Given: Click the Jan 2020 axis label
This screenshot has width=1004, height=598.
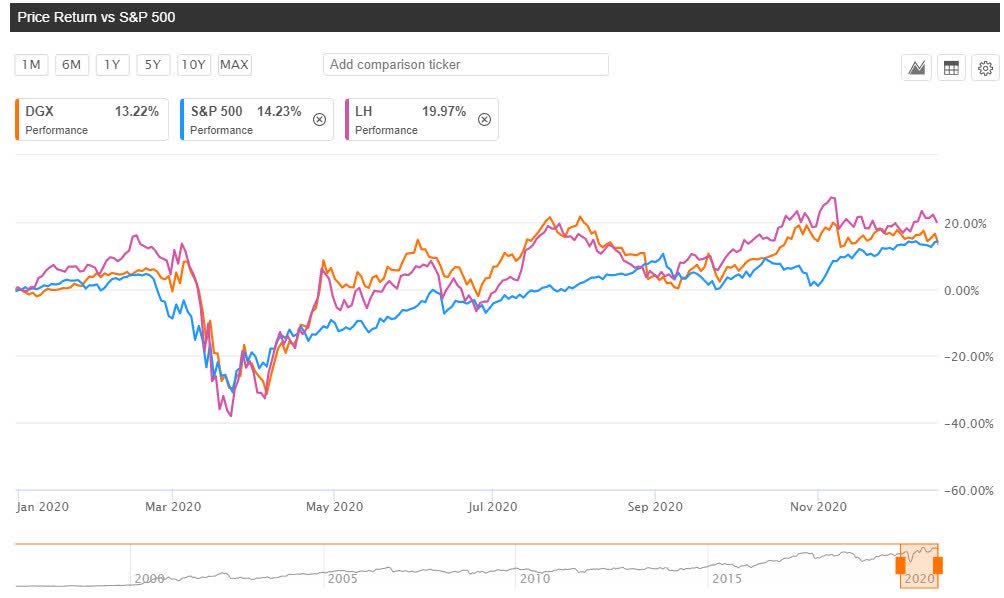Looking at the screenshot, I should [43, 507].
